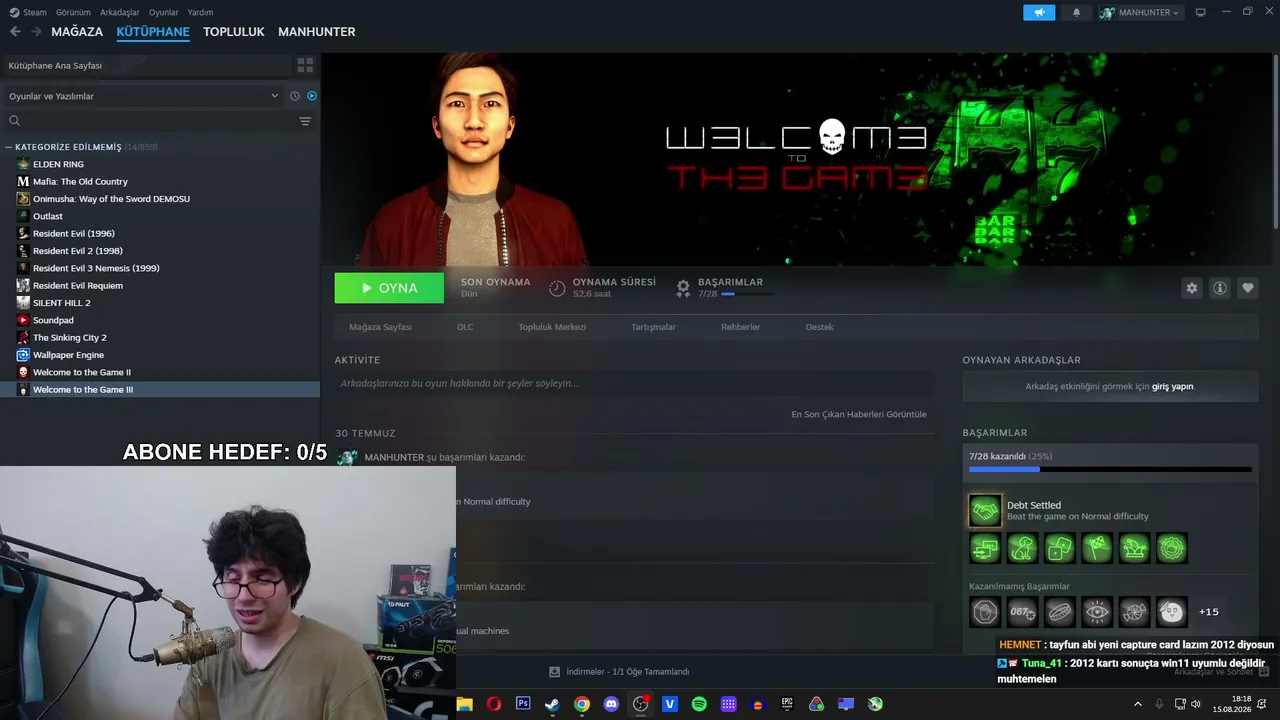This screenshot has width=1280, height=720.
Task: Select the locked stop-hand achievement badge
Action: tap(985, 611)
